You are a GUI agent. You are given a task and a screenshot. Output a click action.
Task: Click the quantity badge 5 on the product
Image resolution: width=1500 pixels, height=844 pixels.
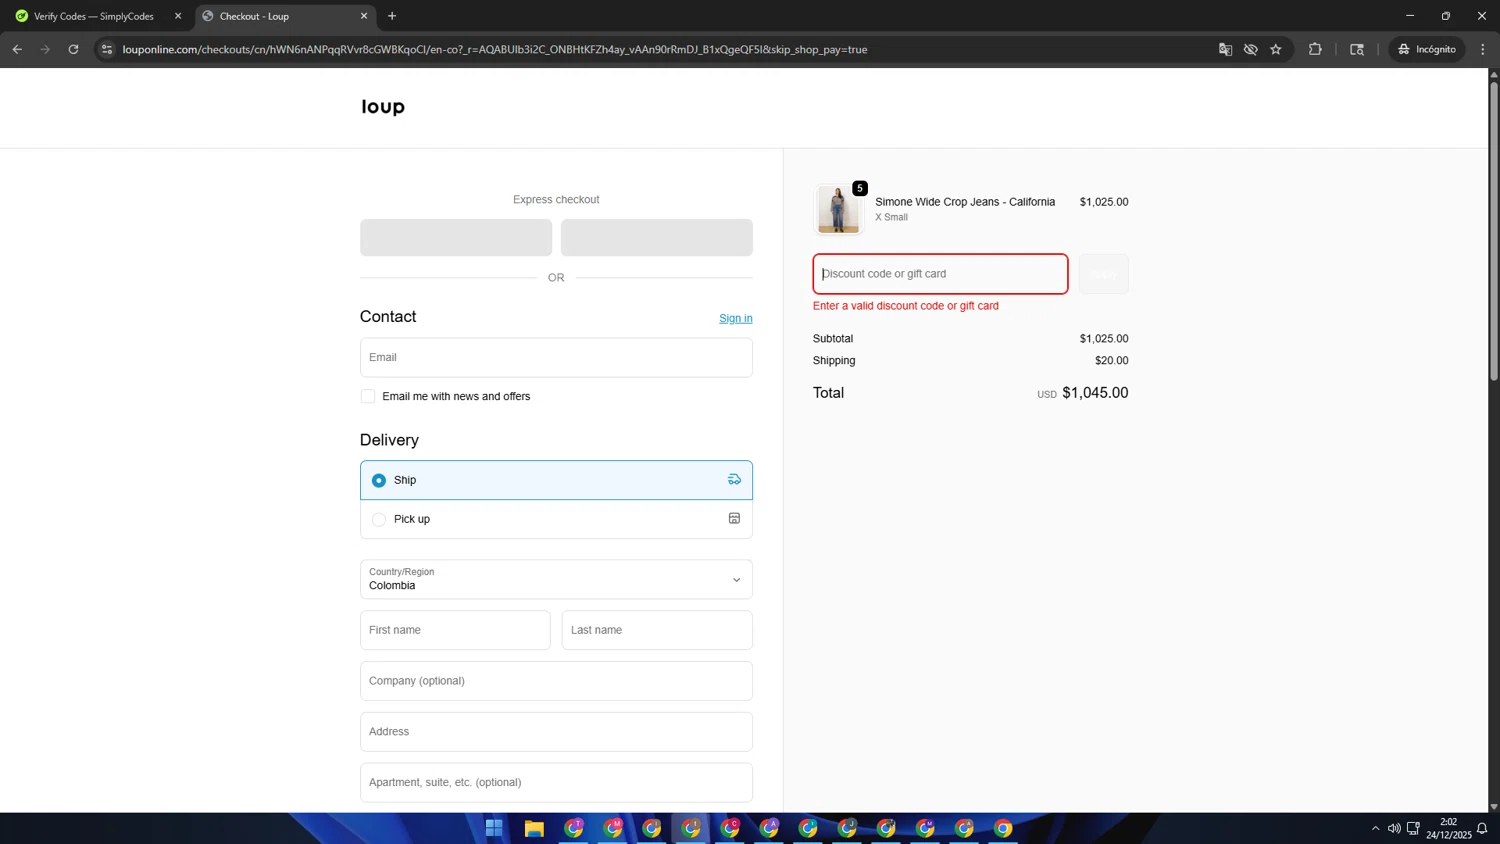[860, 188]
